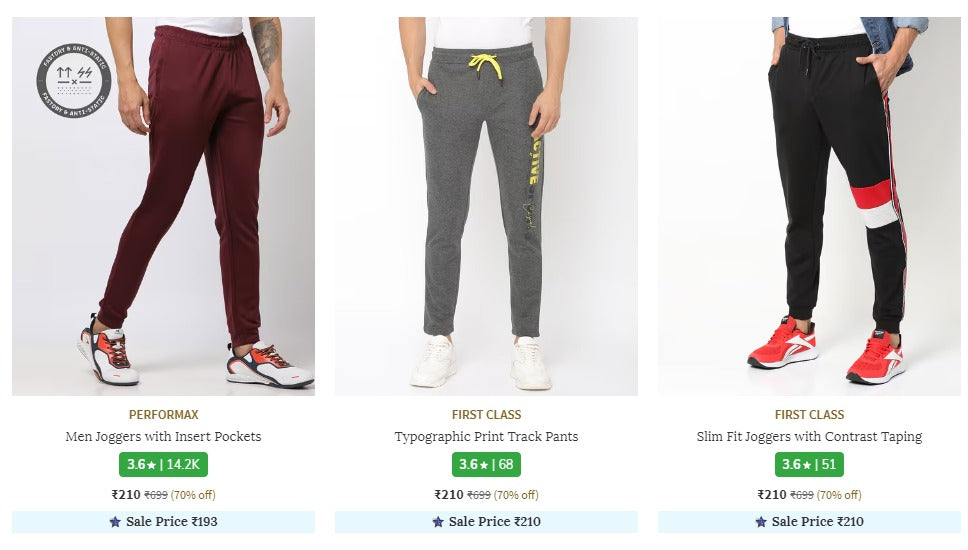Click the FIRST CLASS brand above Slim Fit Joggers
968x550 pixels.
tap(809, 414)
